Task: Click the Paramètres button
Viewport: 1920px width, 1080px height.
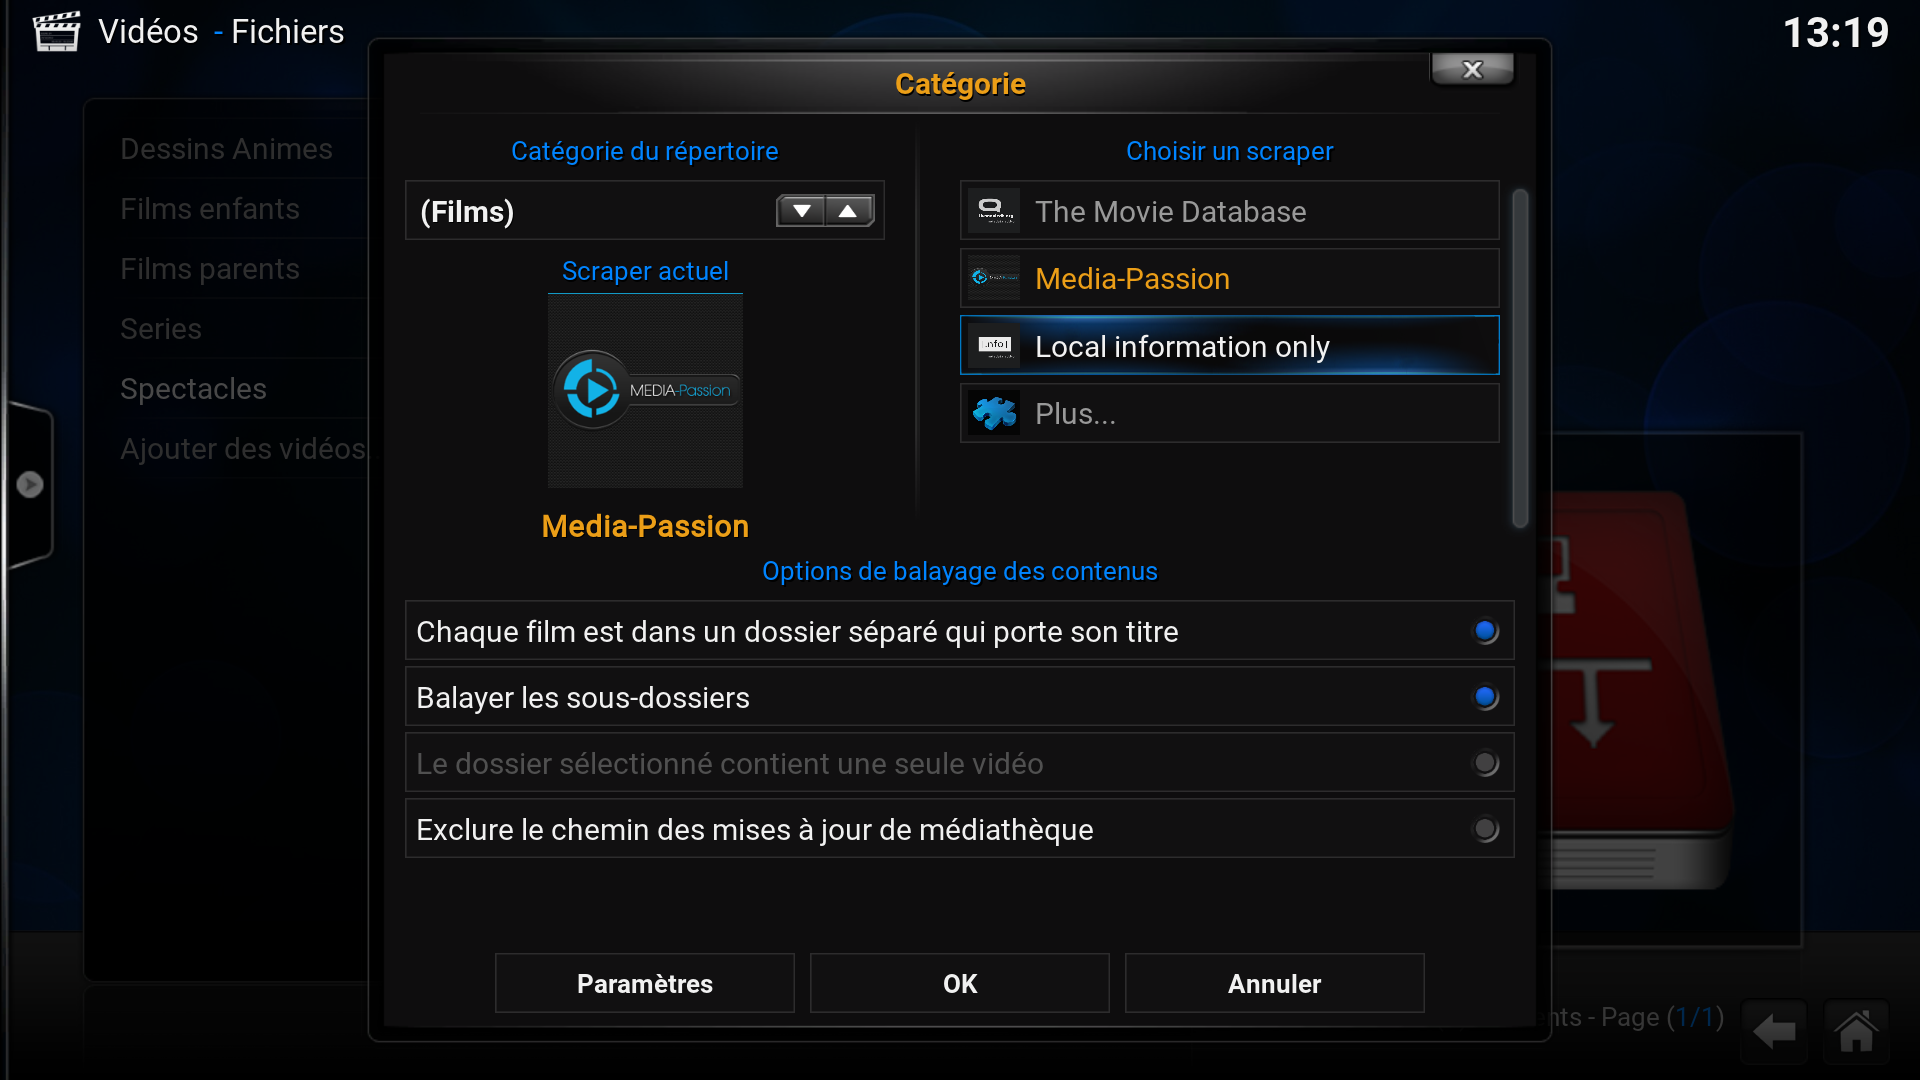Action: coord(644,983)
